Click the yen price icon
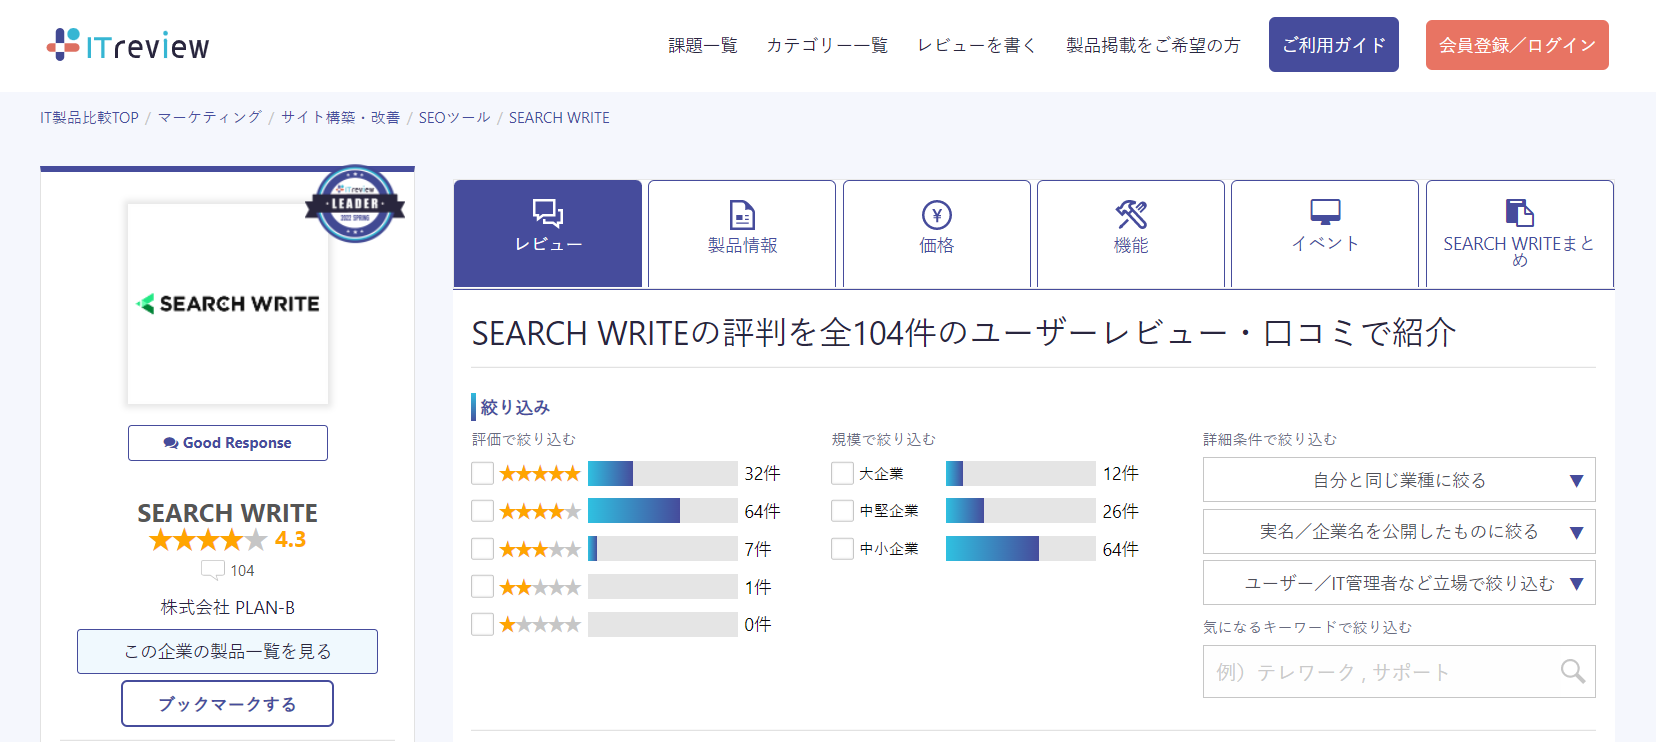The height and width of the screenshot is (742, 1656). point(936,215)
